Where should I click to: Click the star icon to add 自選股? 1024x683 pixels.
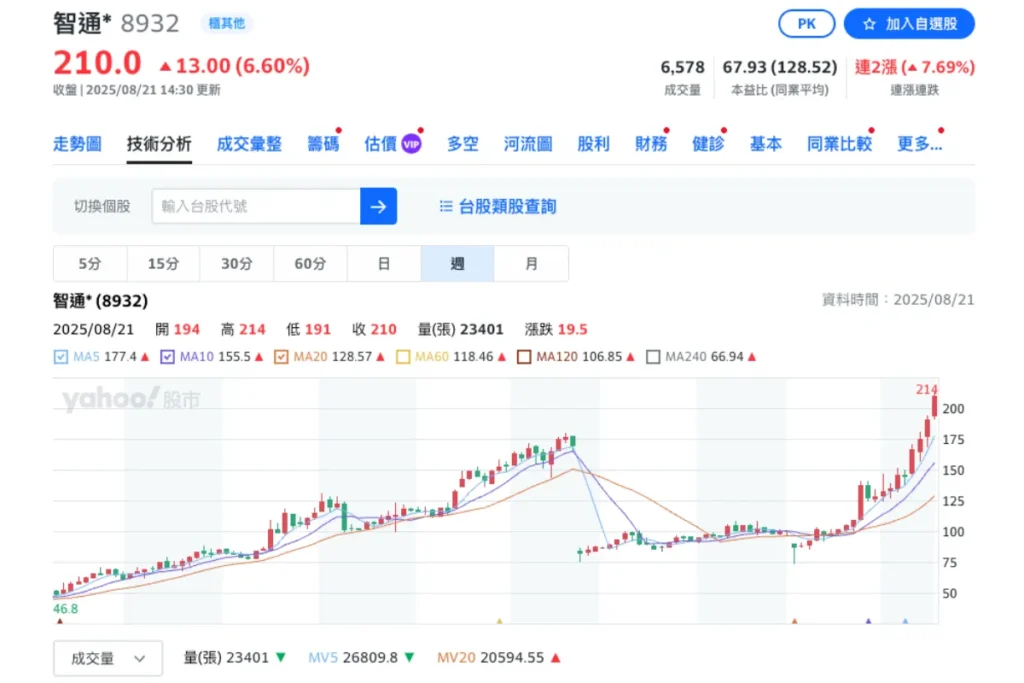click(x=869, y=24)
